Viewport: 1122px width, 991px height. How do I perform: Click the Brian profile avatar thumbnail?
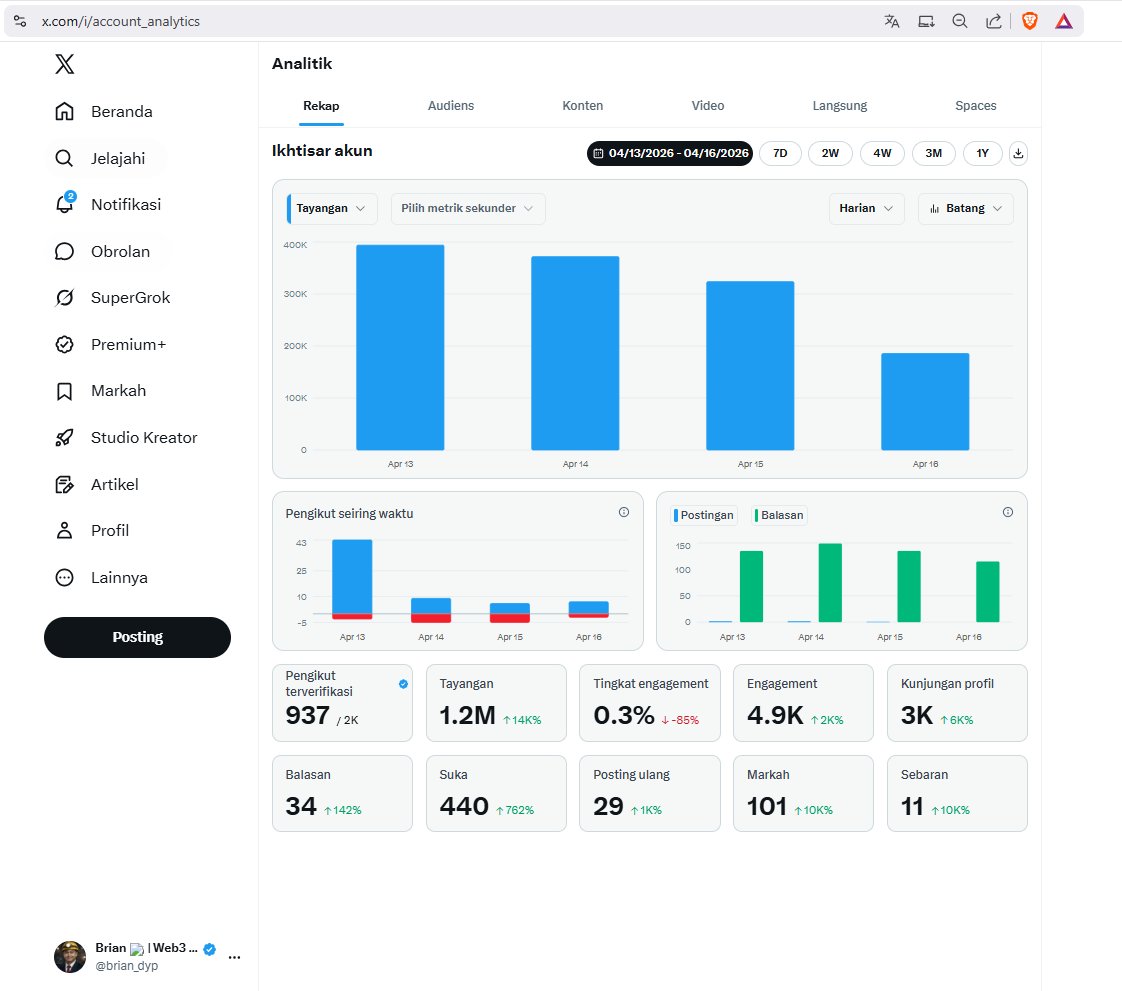(70, 957)
